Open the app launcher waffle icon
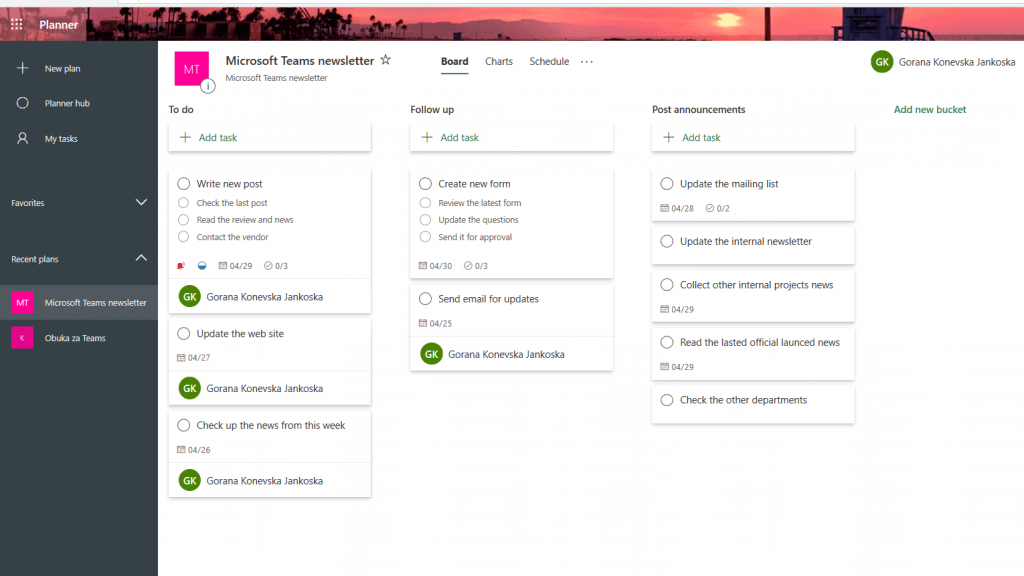The height and width of the screenshot is (576, 1024). coord(16,24)
